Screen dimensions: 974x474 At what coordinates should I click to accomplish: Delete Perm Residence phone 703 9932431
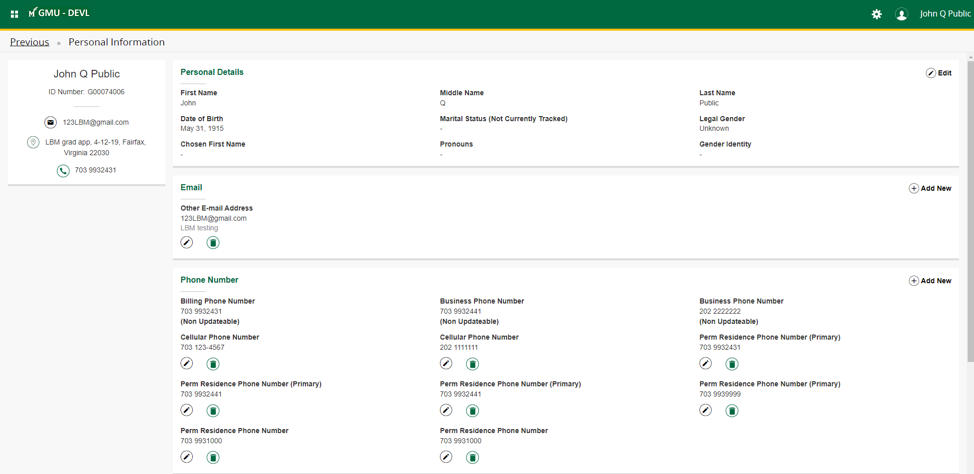click(x=732, y=364)
